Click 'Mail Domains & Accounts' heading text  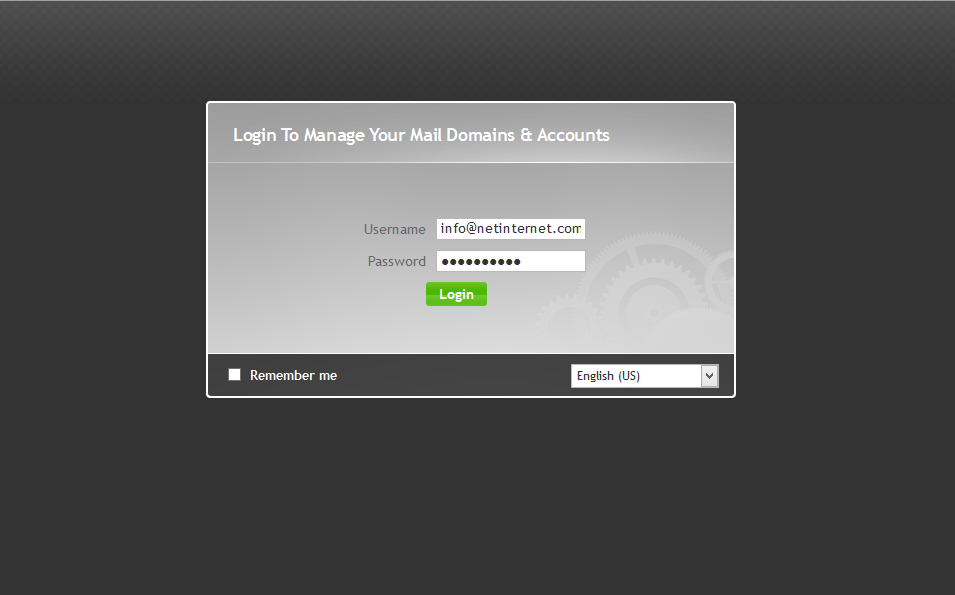coord(508,135)
